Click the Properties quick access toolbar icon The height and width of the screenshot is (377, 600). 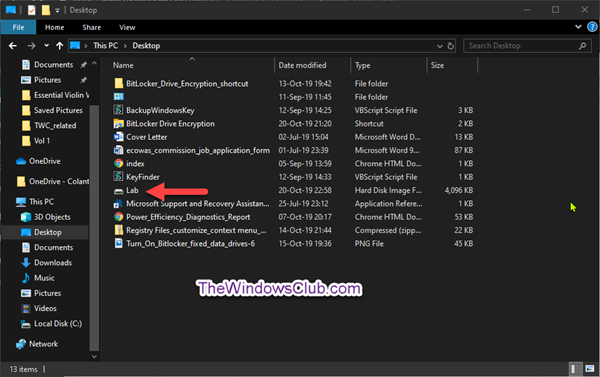[32, 10]
